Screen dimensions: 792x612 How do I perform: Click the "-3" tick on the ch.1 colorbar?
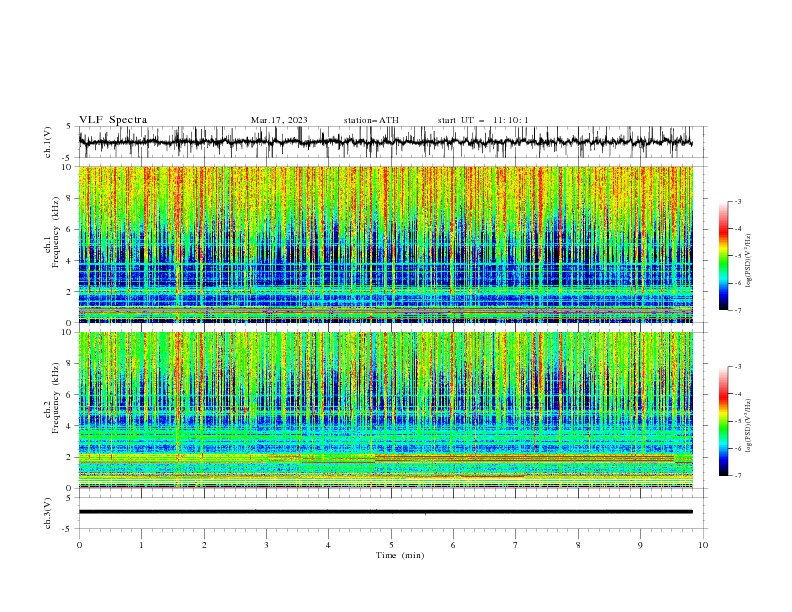pyautogui.click(x=738, y=201)
